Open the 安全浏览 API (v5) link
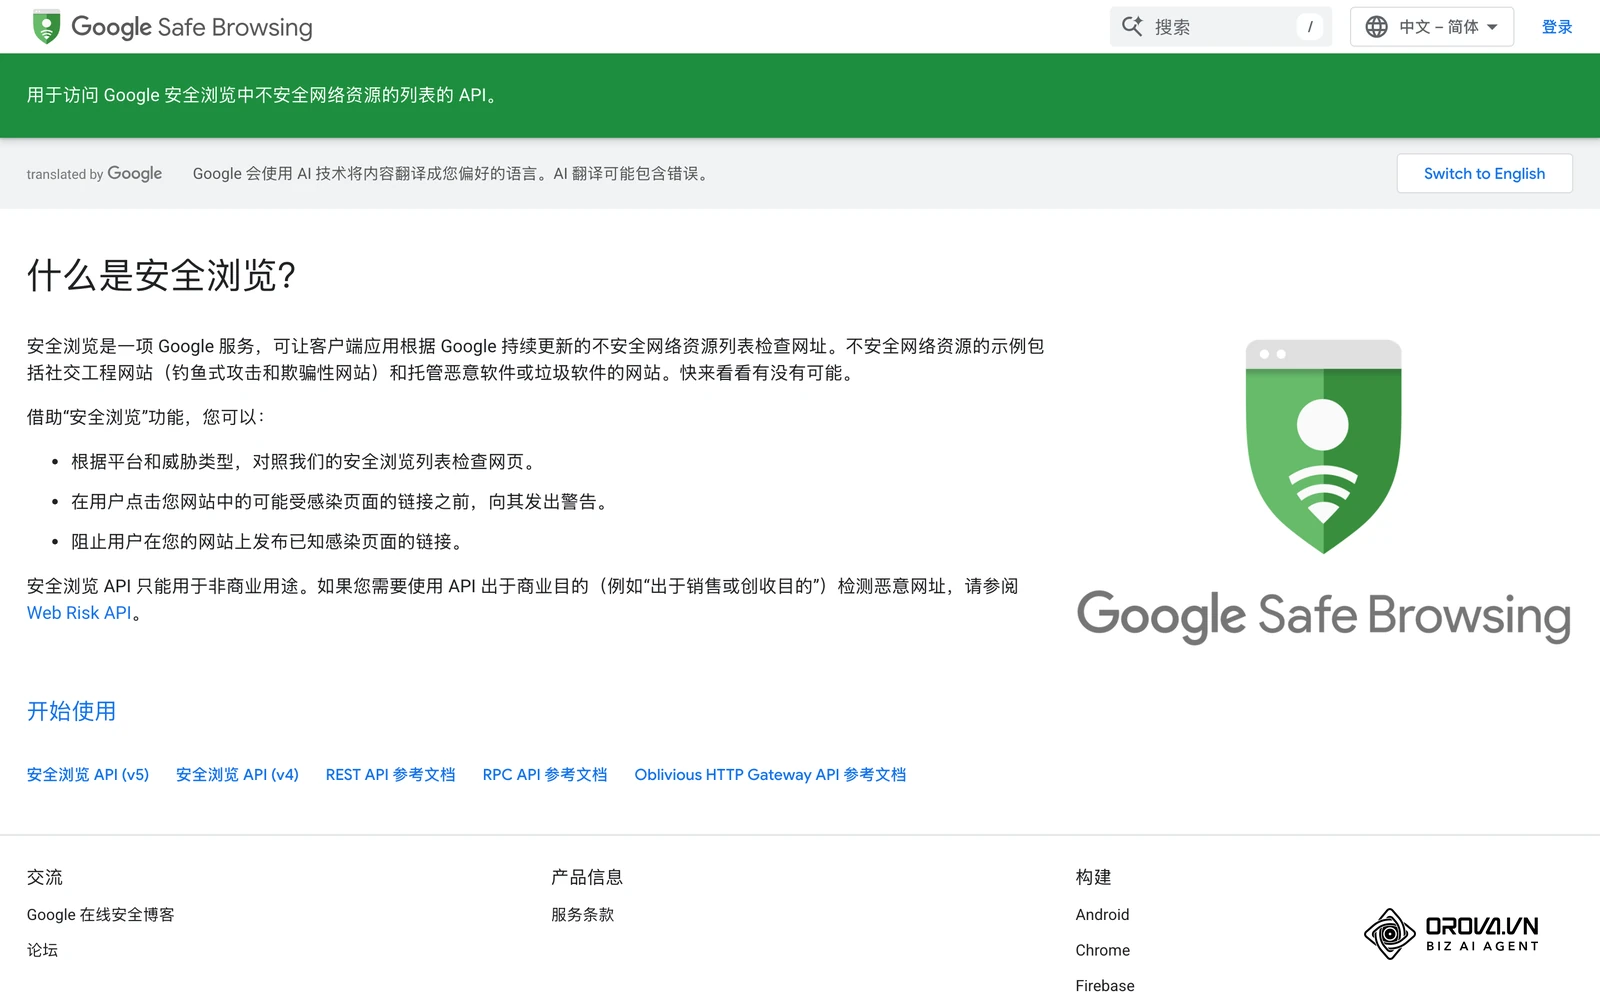 (88, 775)
